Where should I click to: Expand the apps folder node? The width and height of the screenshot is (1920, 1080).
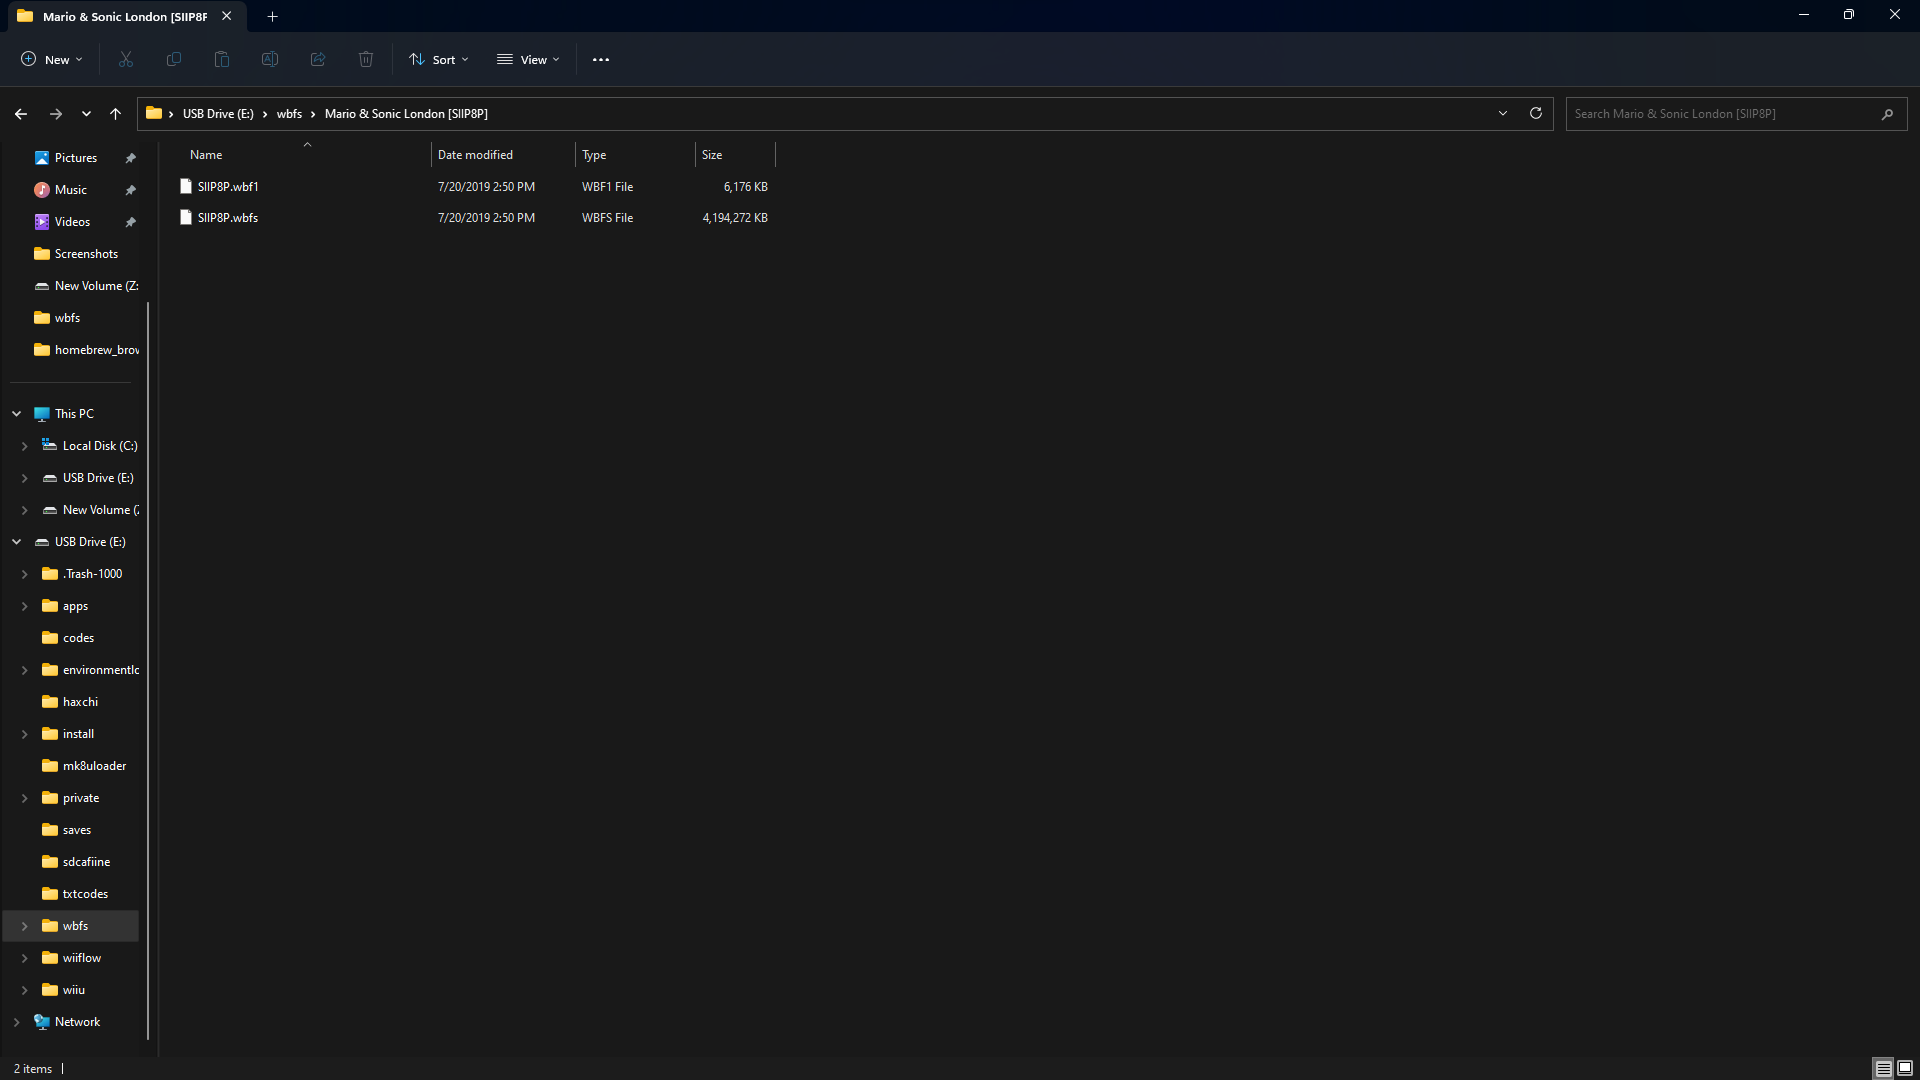(x=25, y=606)
